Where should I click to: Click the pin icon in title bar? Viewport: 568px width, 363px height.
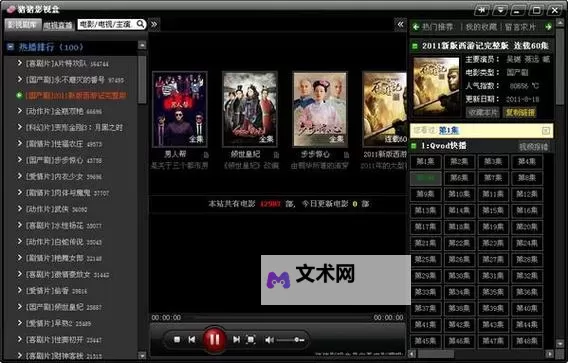tap(481, 10)
